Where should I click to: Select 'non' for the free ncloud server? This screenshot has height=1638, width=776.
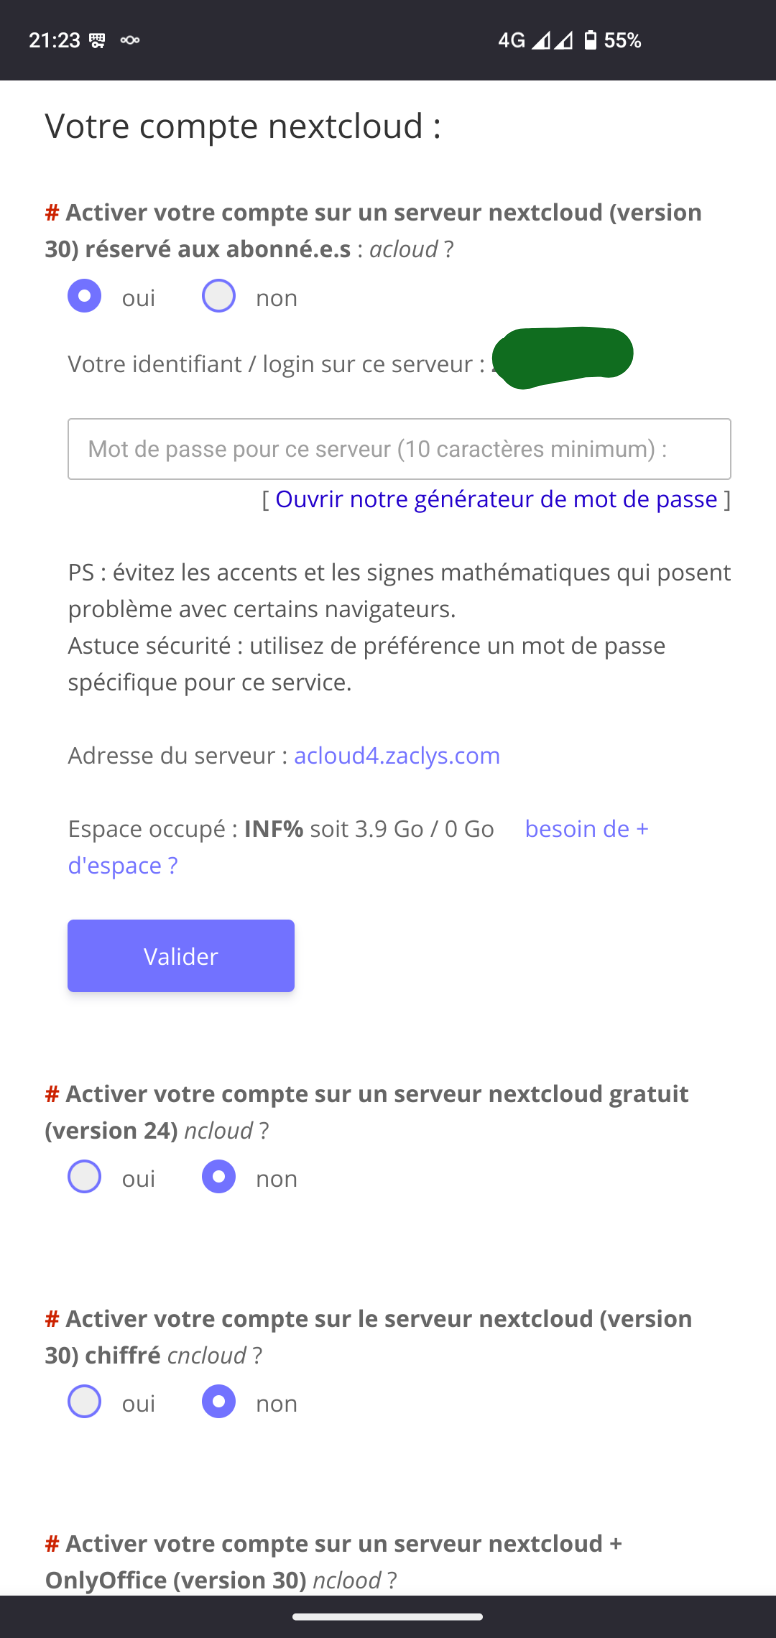click(219, 1177)
